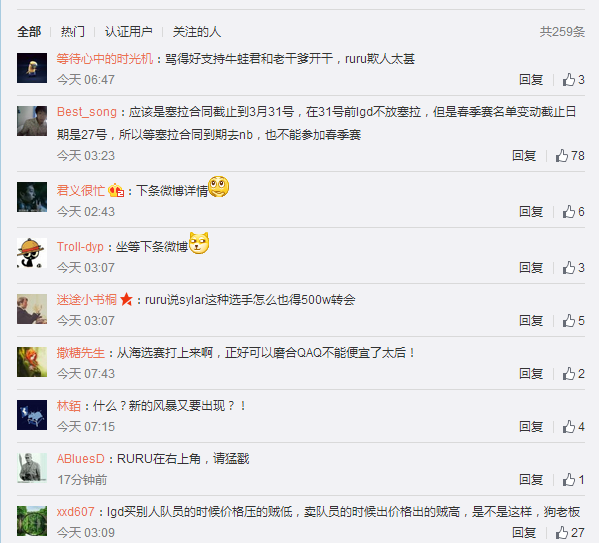Like xxd607's comment with 27 likes

click(x=570, y=532)
